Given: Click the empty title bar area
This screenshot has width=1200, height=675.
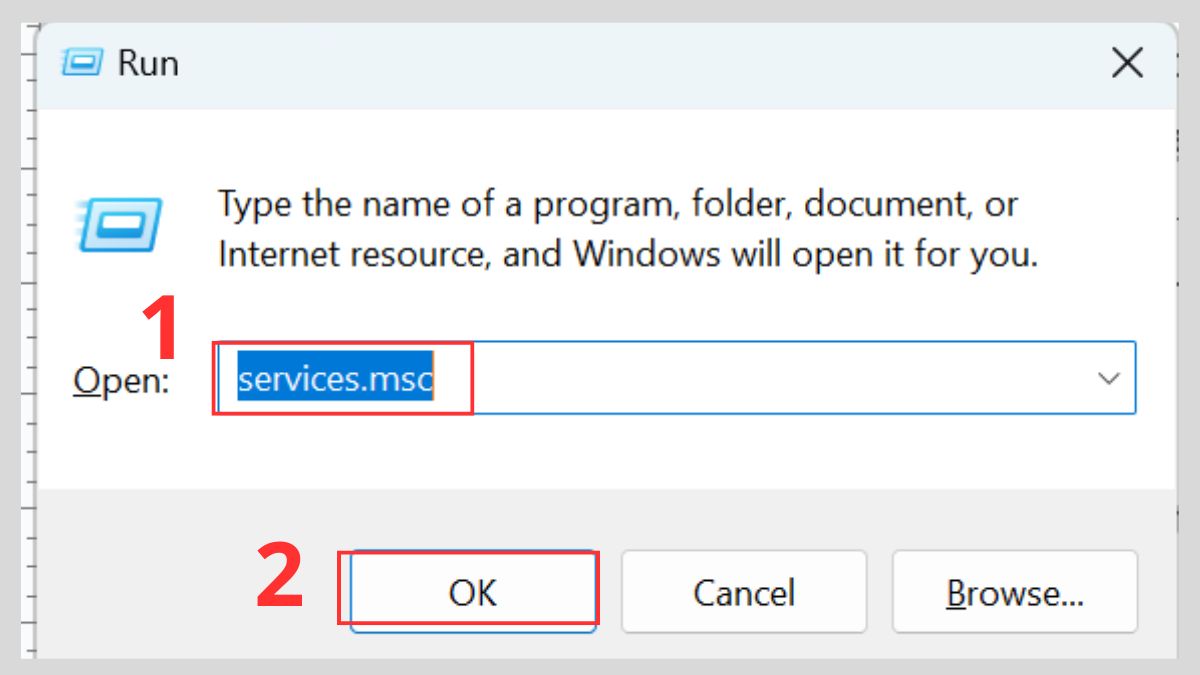Looking at the screenshot, I should click(x=600, y=63).
